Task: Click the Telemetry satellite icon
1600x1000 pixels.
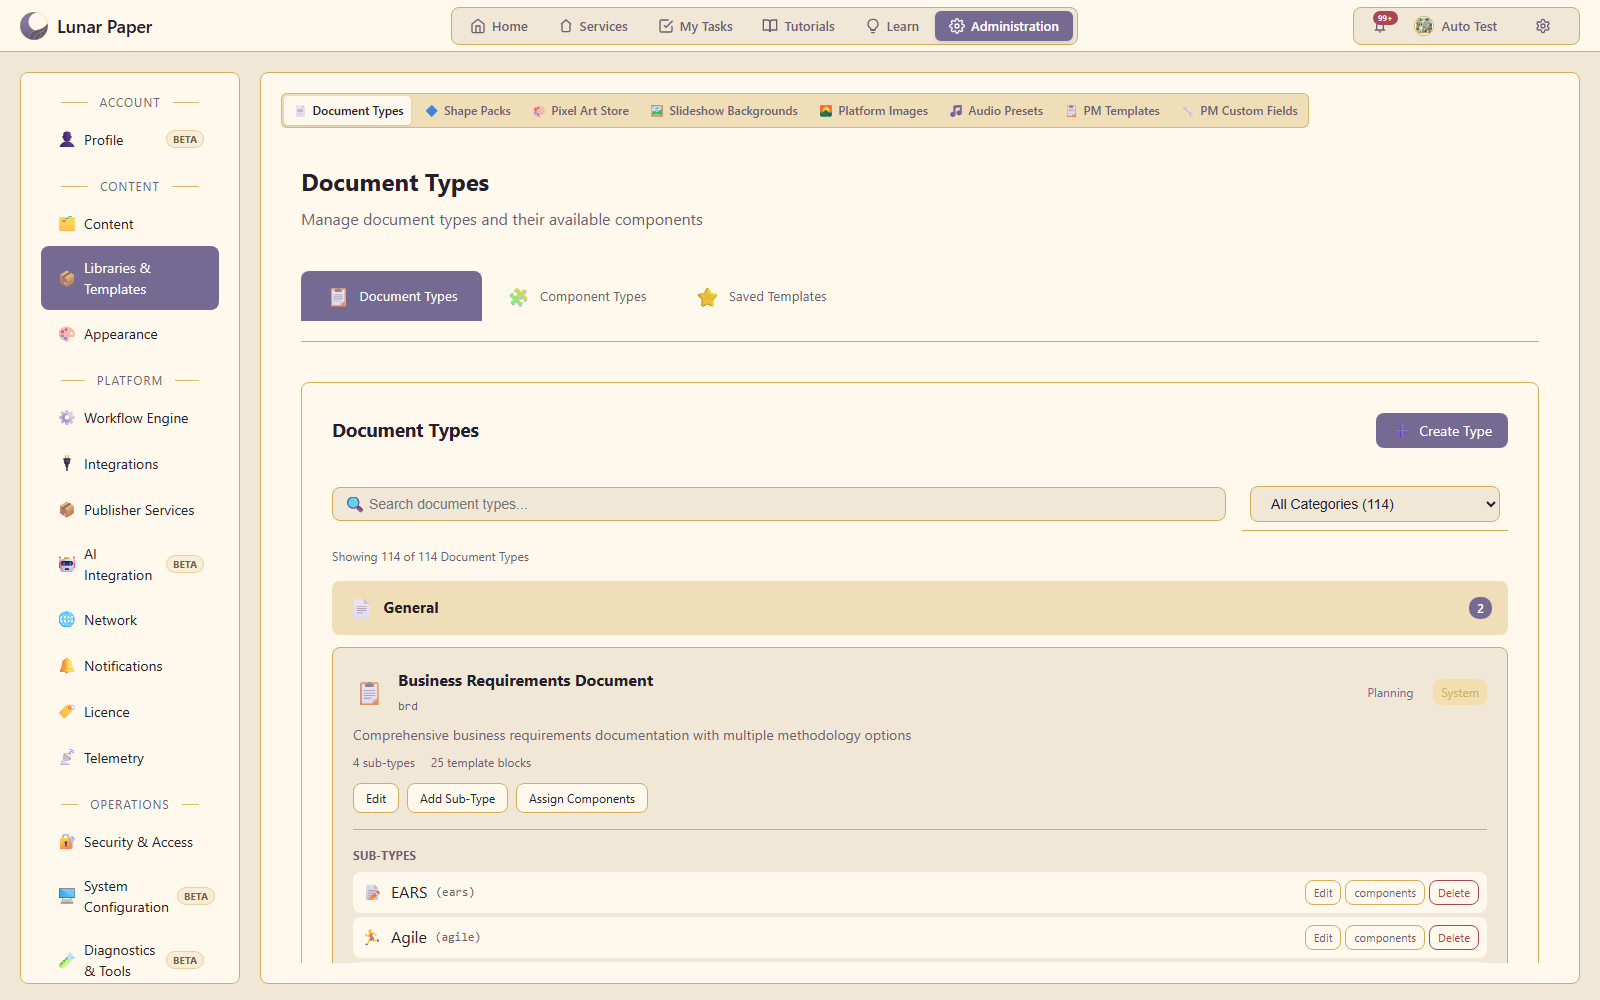Action: (67, 758)
